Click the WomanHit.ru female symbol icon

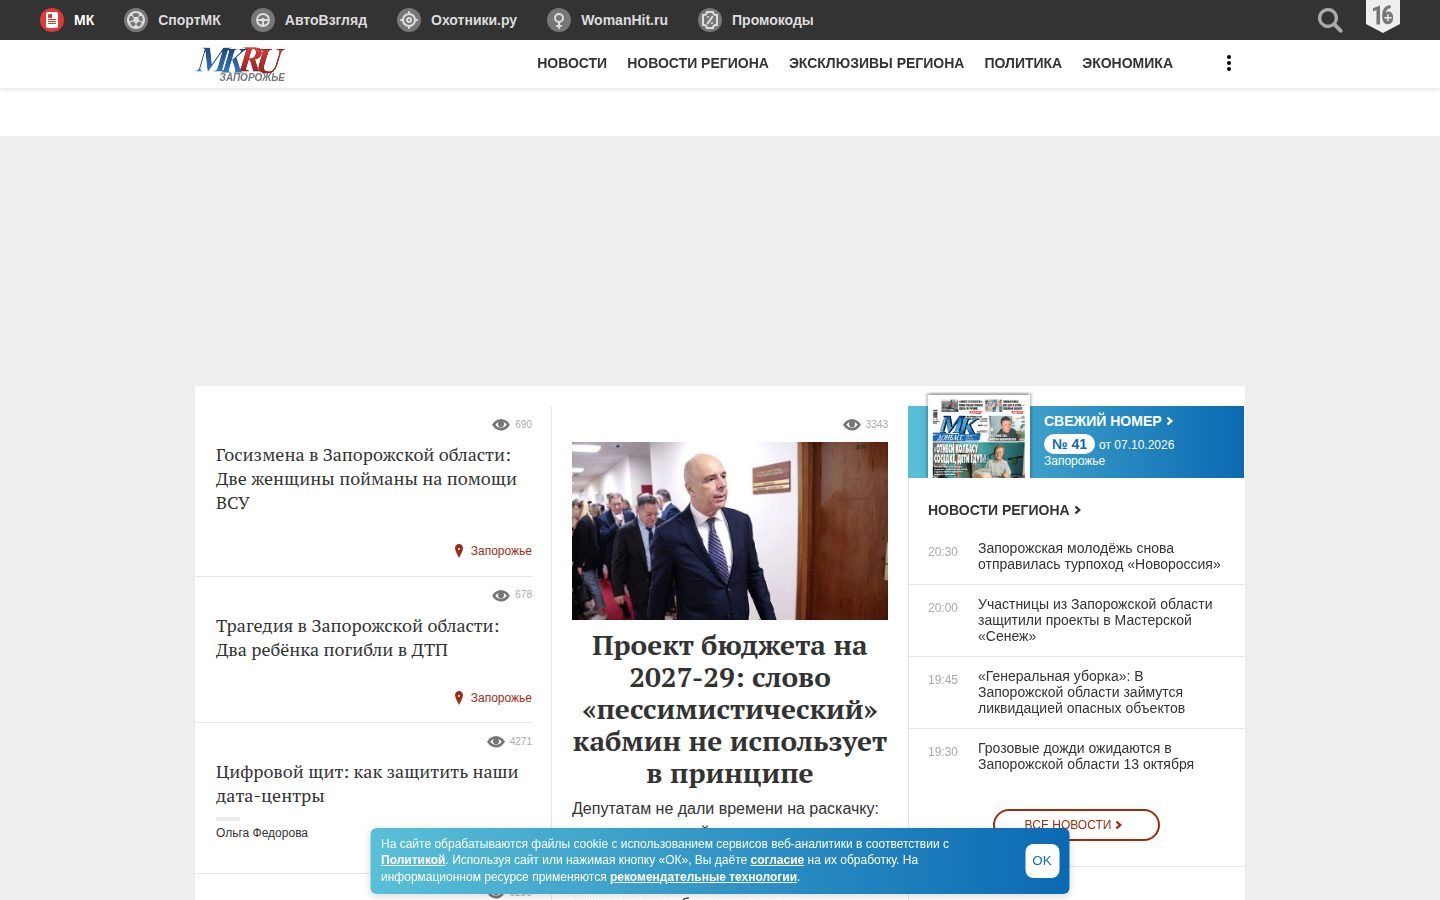[x=559, y=20]
